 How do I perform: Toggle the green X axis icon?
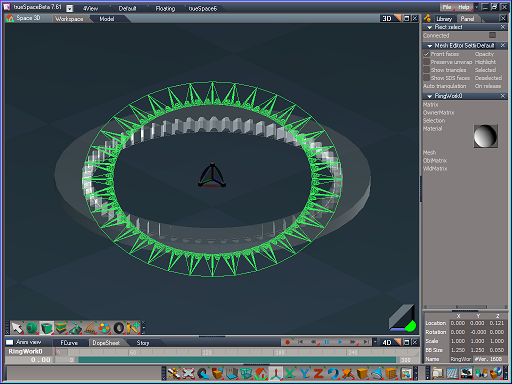(290, 373)
